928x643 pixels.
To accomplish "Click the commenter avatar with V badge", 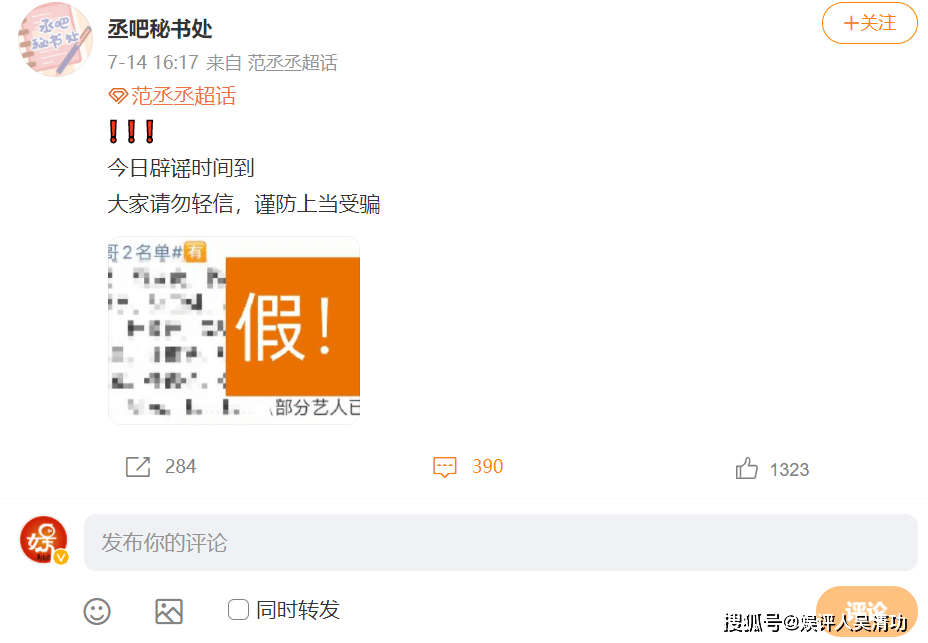I will point(44,540).
